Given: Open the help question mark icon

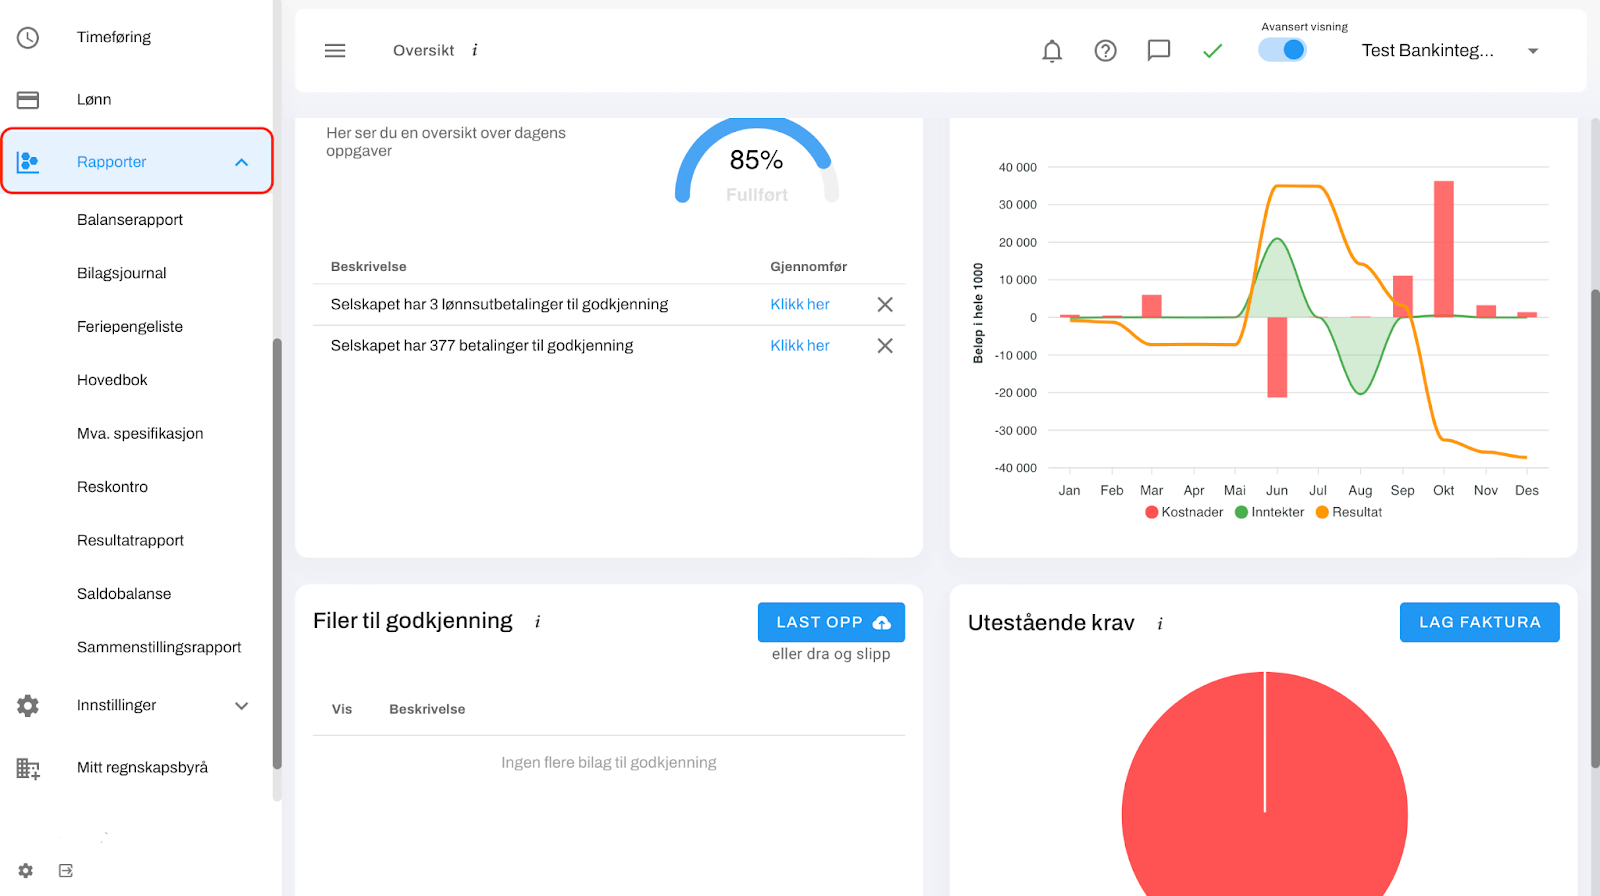Looking at the screenshot, I should pos(1105,51).
